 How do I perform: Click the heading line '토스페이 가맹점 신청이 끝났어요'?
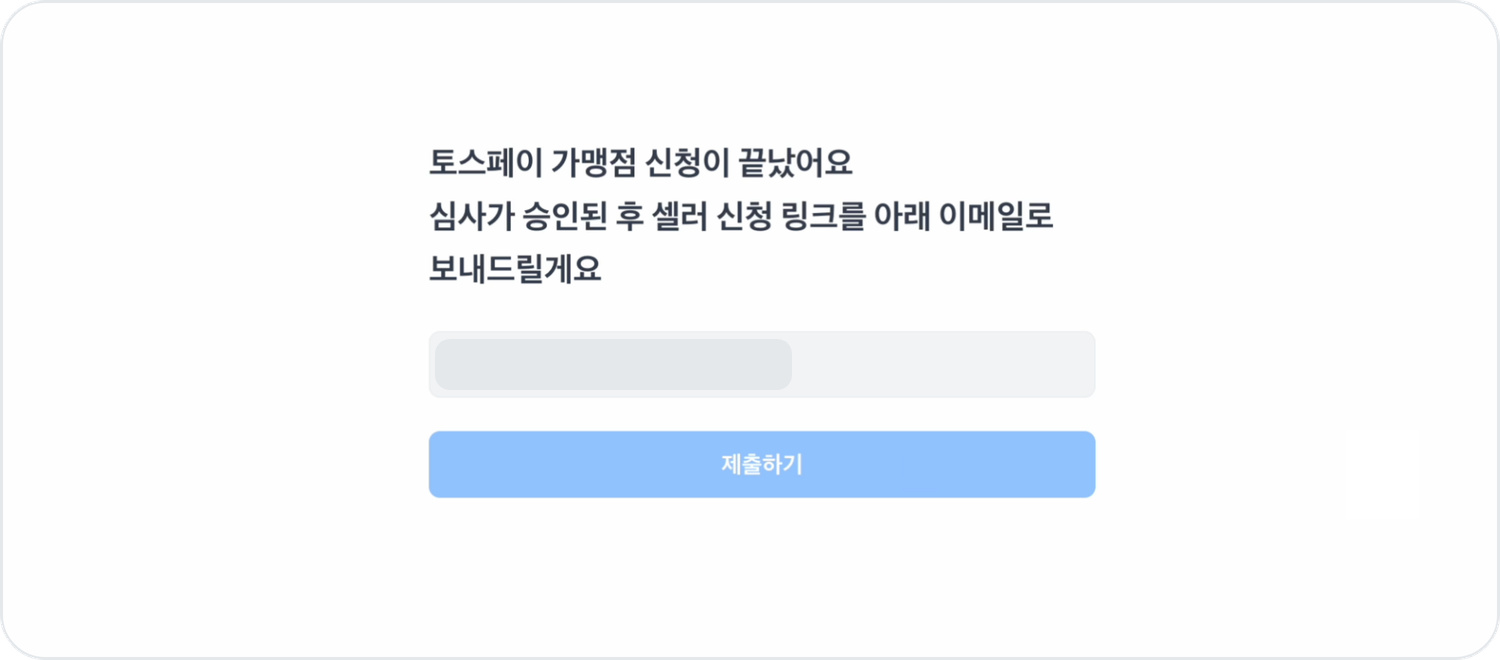(640, 162)
